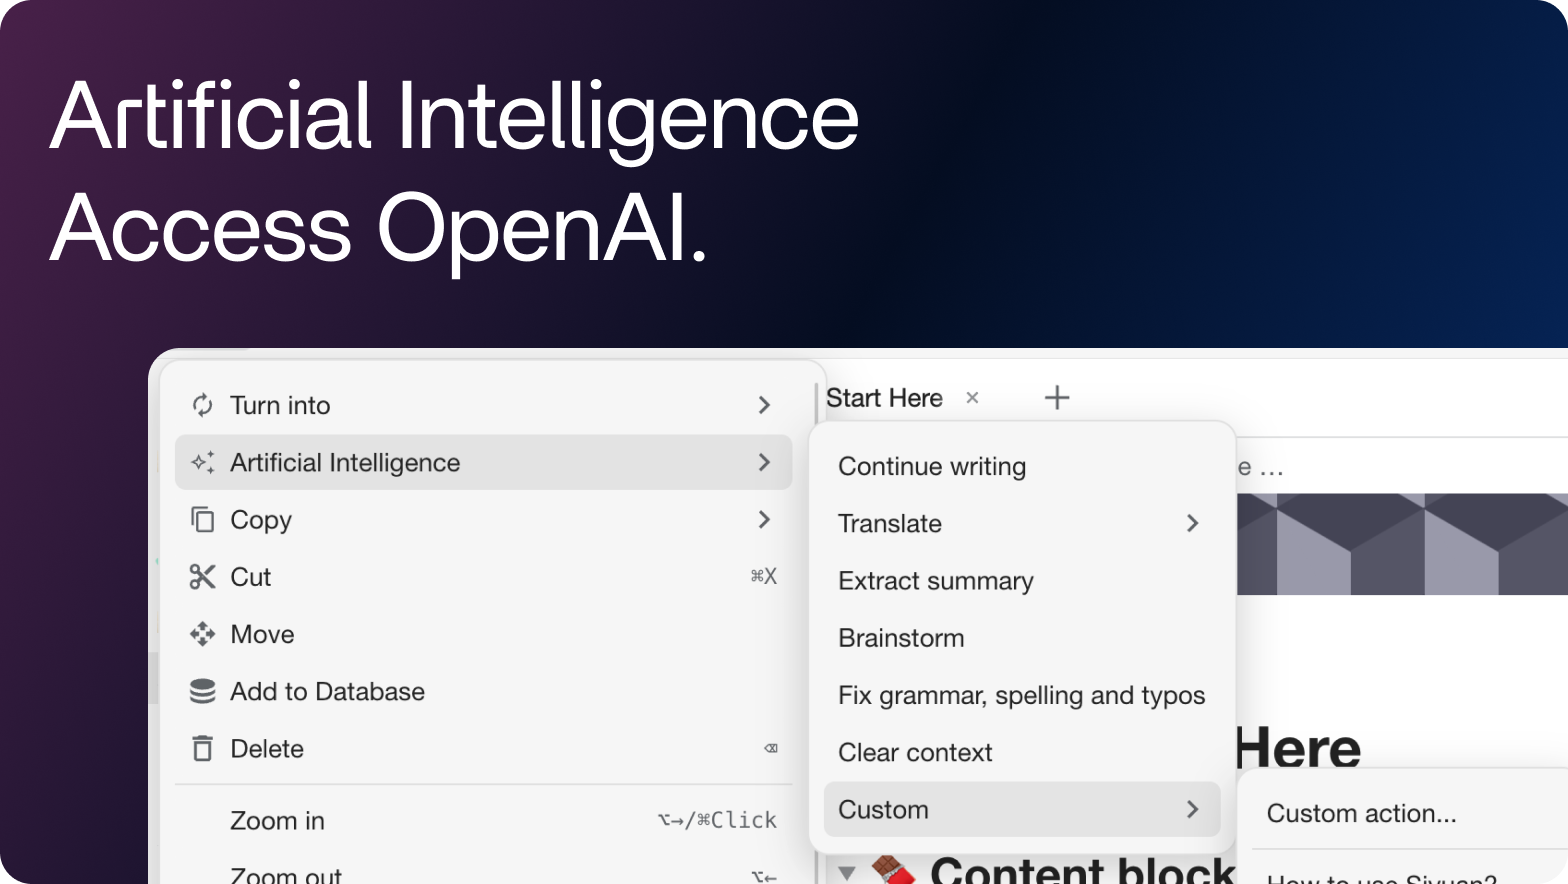The height and width of the screenshot is (884, 1568).
Task: Click the Copy icon in context menu
Action: [x=203, y=520]
